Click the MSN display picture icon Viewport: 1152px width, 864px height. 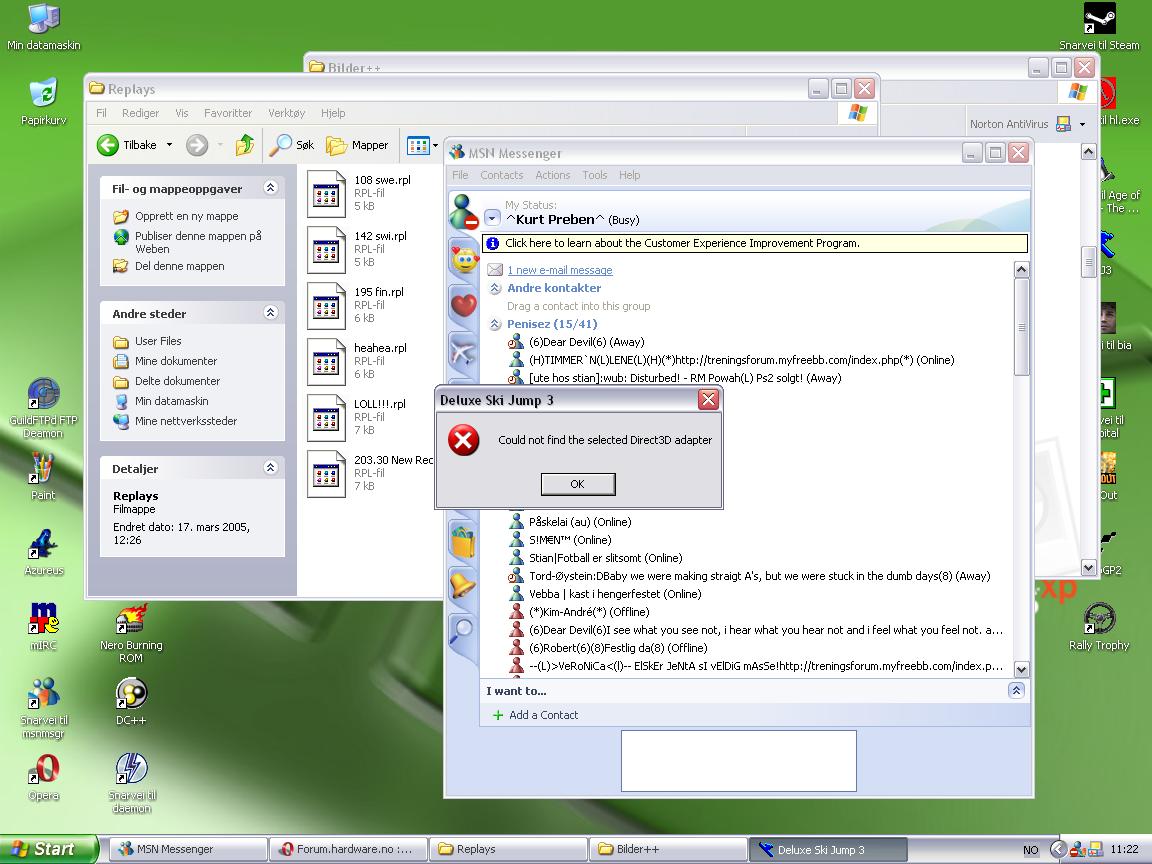coord(464,212)
